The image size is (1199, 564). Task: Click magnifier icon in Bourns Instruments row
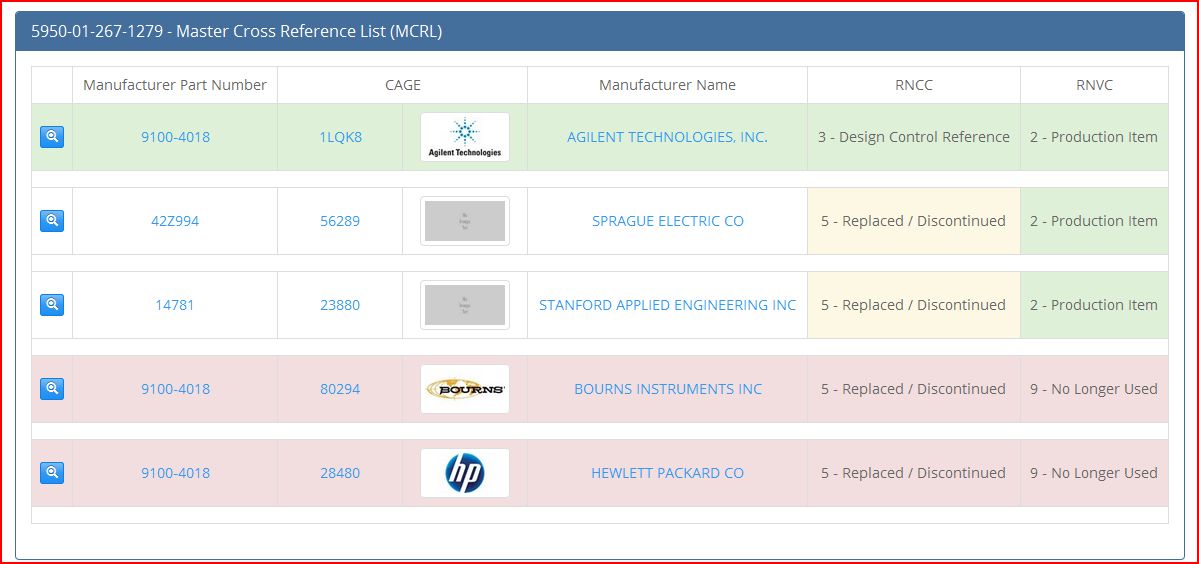[x=52, y=389]
